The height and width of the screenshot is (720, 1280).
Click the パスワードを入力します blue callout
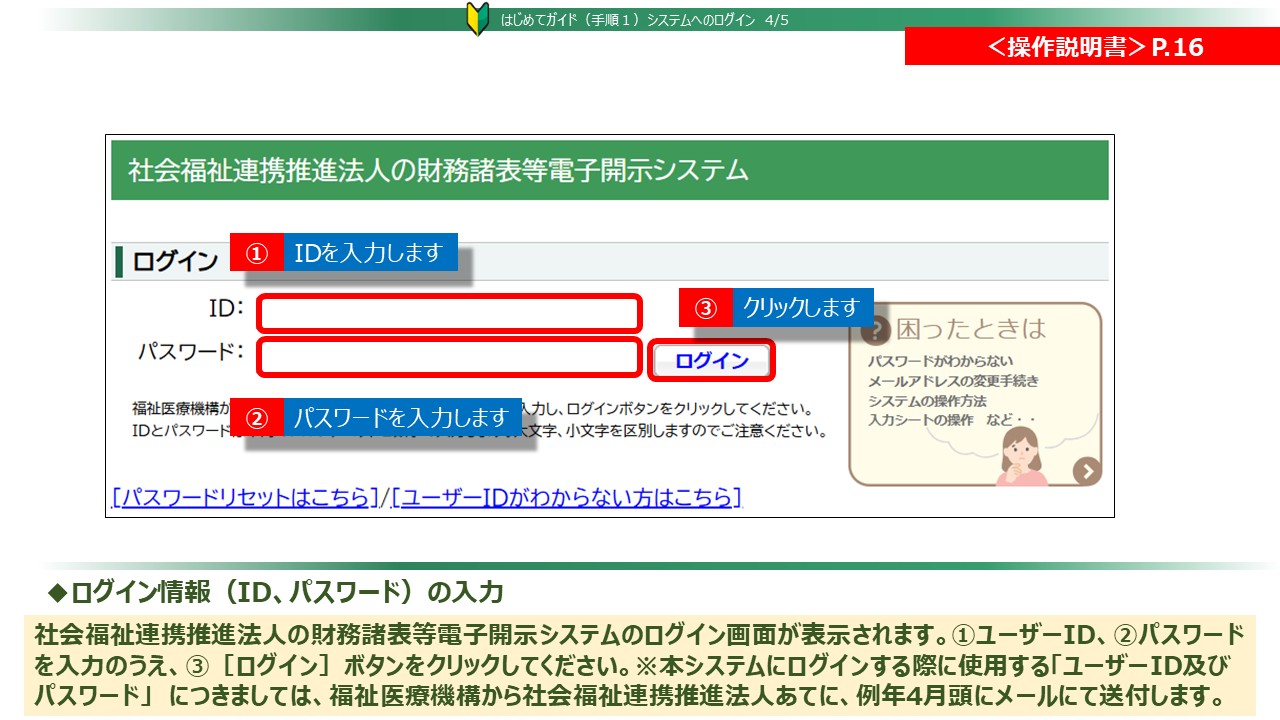(402, 417)
